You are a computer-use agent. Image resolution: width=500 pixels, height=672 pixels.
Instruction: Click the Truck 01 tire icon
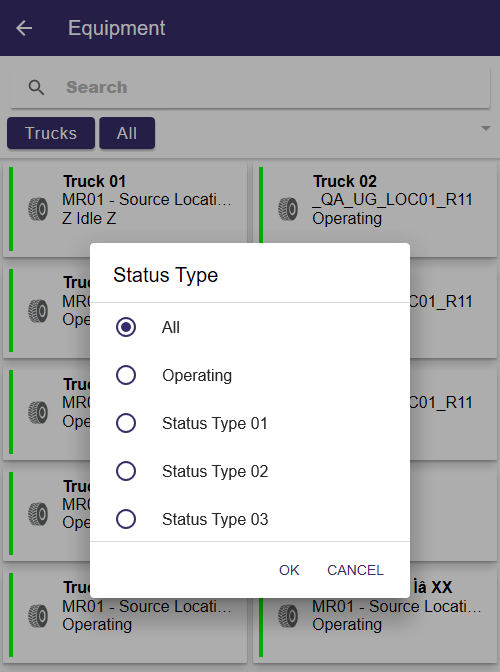(x=38, y=209)
